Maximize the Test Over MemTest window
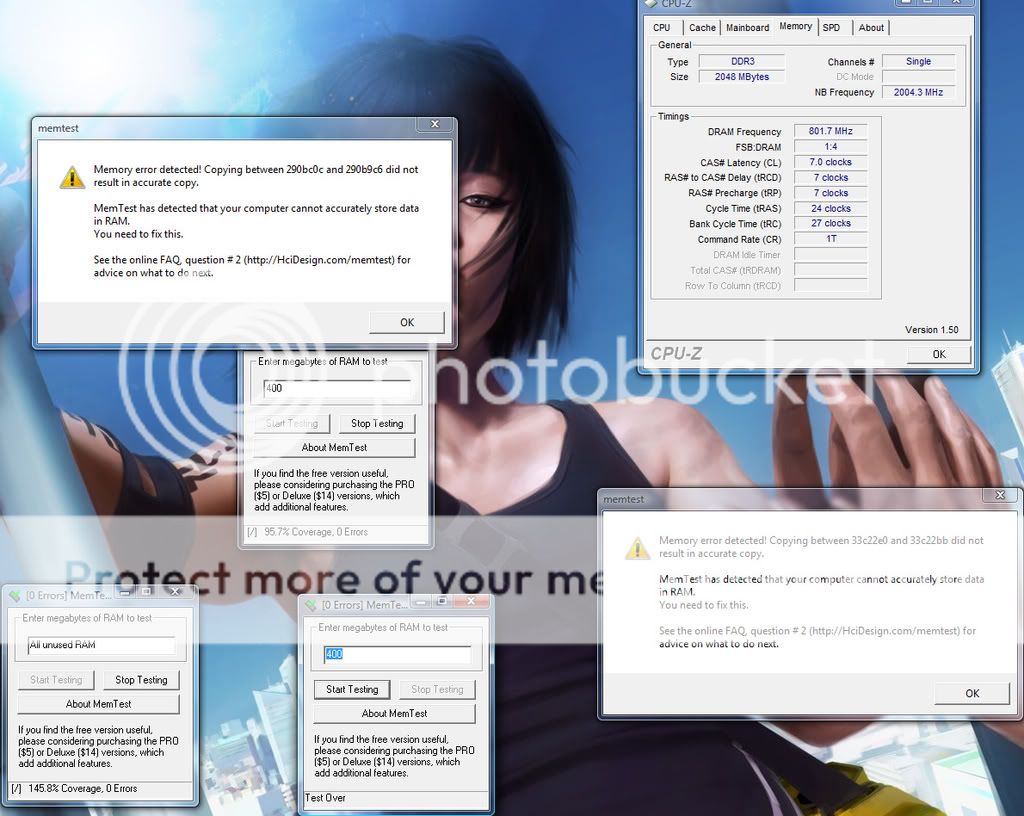 (442, 601)
